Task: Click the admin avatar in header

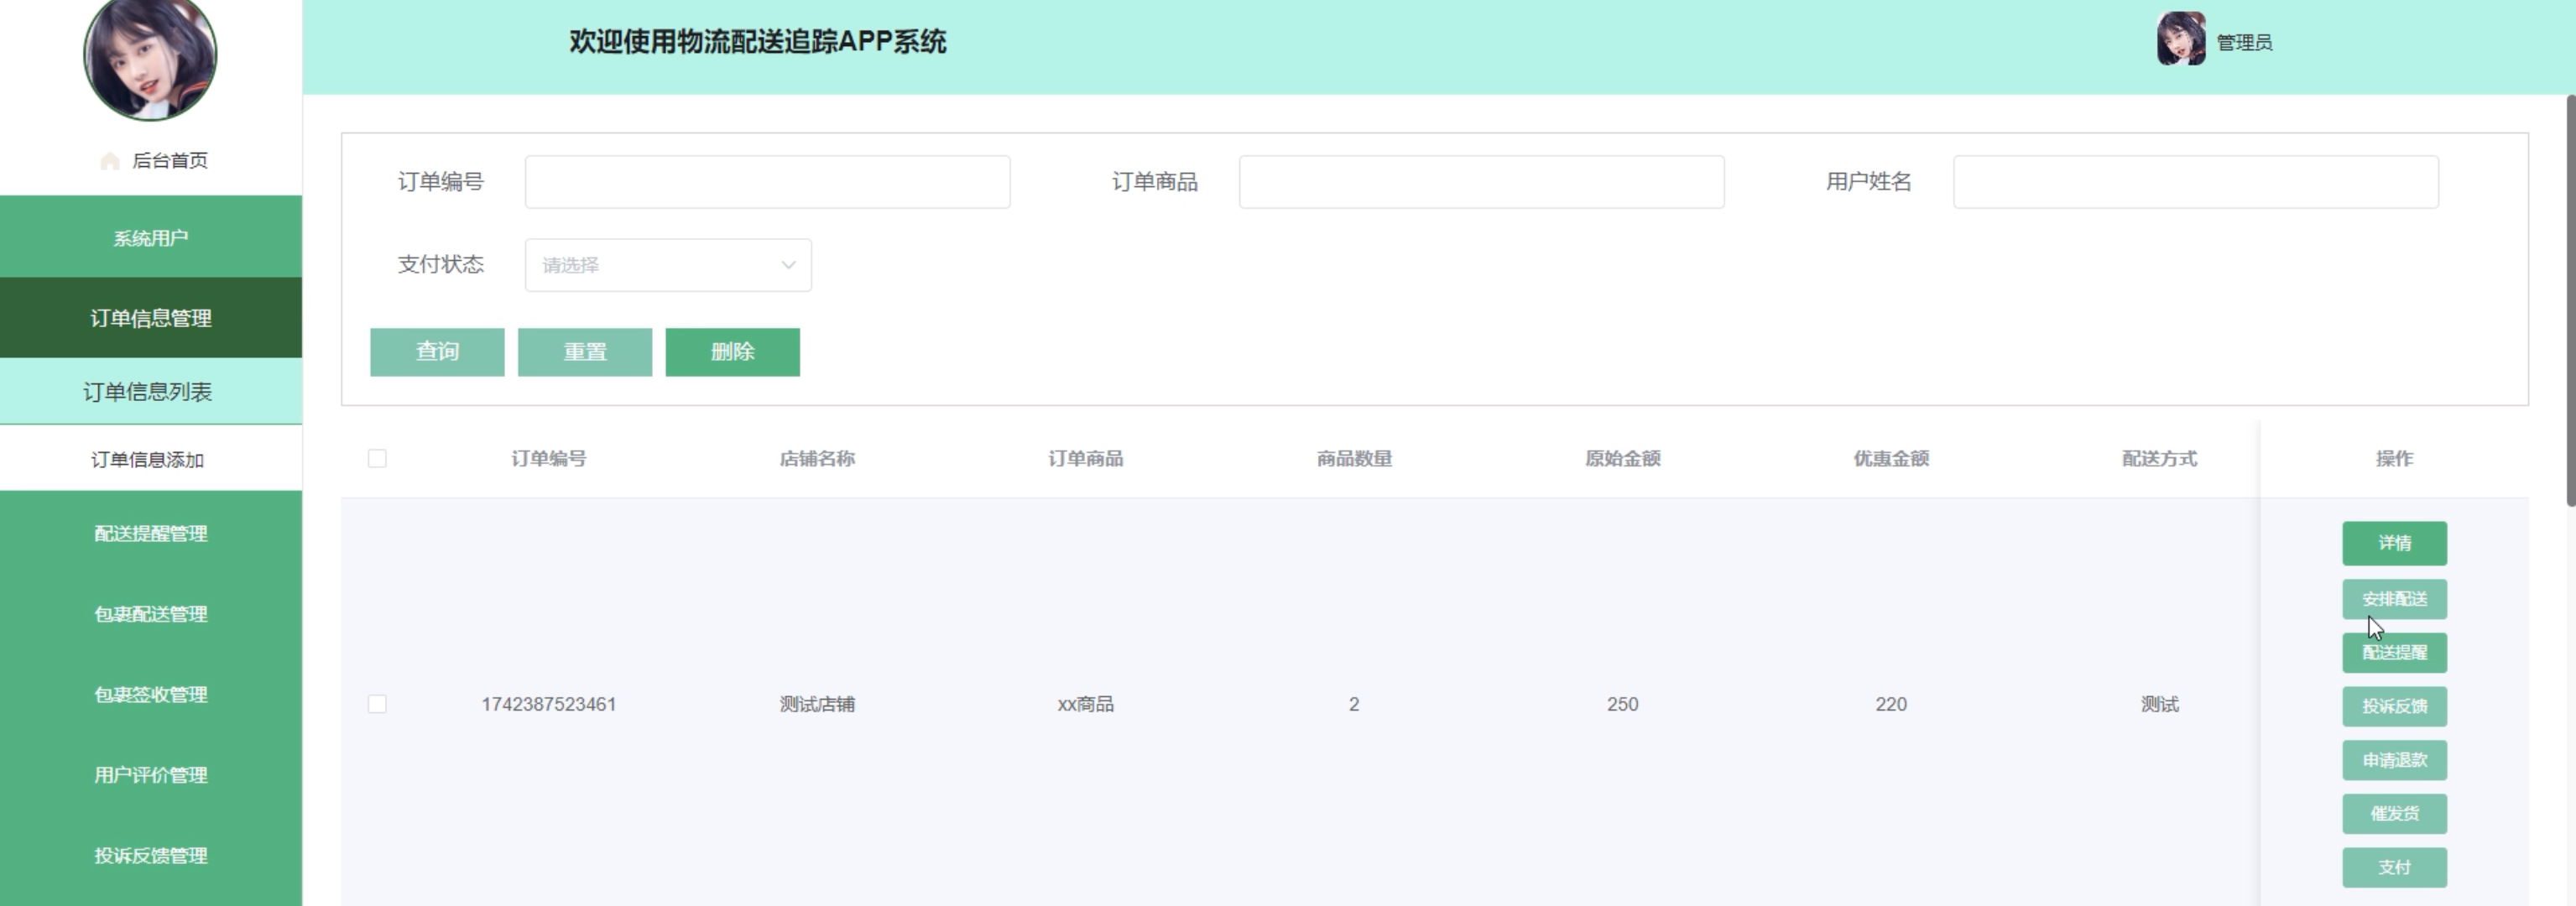Action: (2181, 40)
